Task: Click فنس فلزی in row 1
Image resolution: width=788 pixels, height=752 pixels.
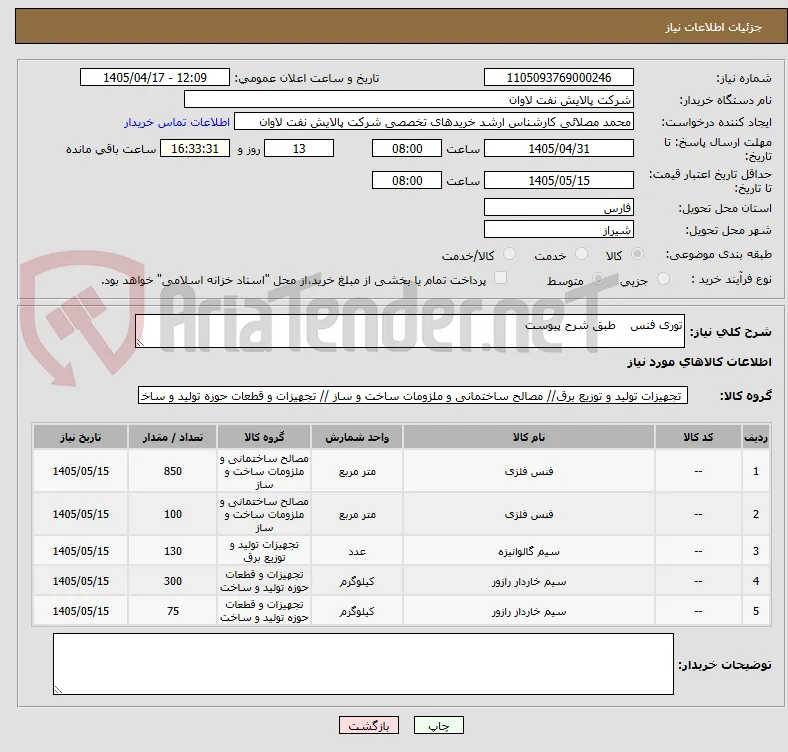Action: [529, 471]
